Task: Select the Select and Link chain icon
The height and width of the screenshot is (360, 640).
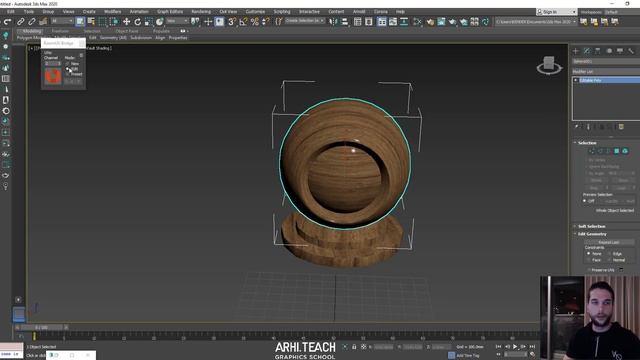Action: click(x=20, y=22)
